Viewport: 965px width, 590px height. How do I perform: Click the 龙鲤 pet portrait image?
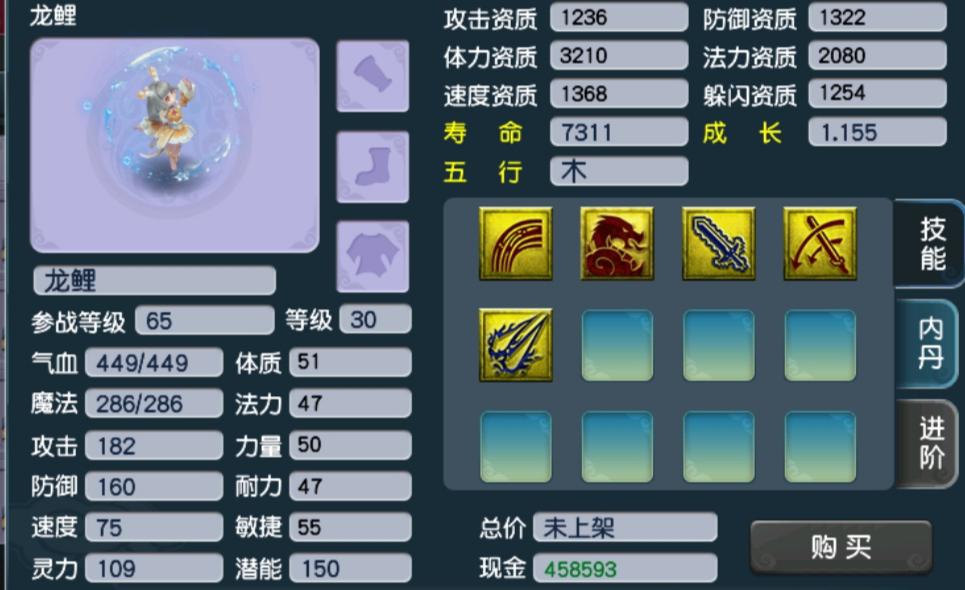(x=175, y=145)
